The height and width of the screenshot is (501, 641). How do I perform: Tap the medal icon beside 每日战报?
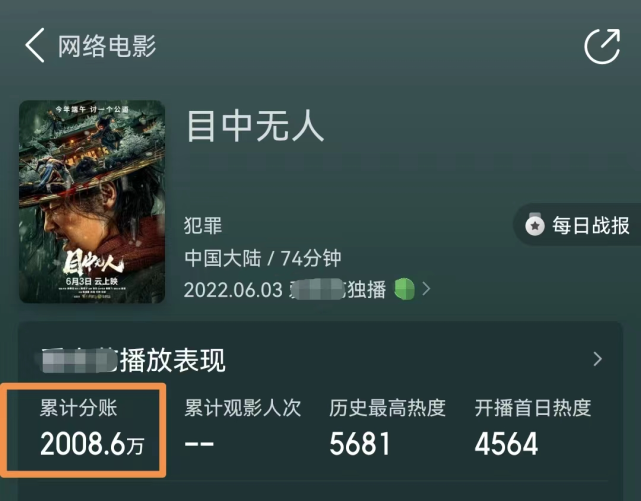pos(535,225)
